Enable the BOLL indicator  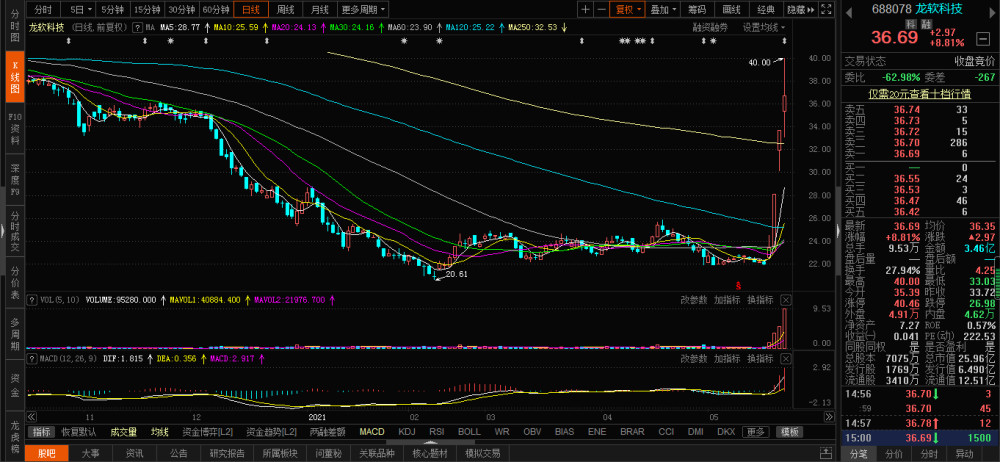point(469,432)
